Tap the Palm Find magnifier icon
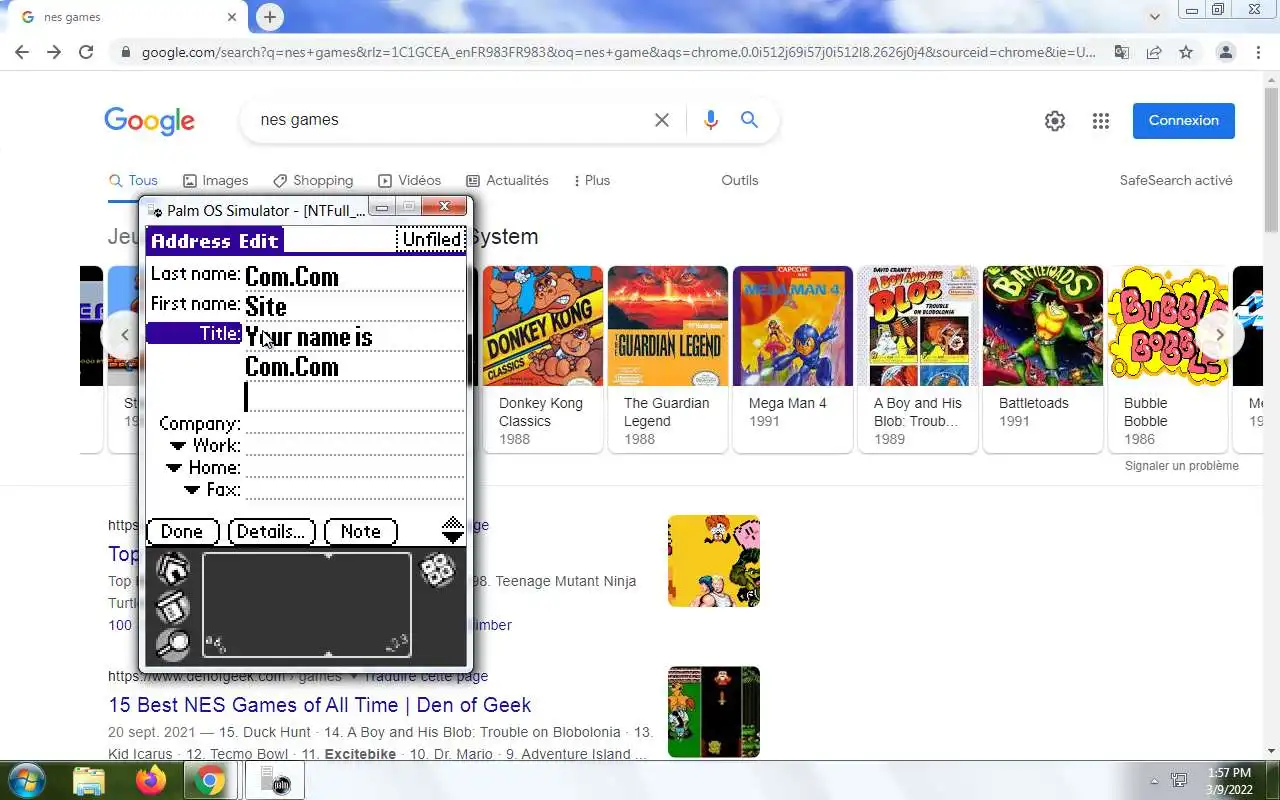The width and height of the screenshot is (1280, 800). [173, 644]
